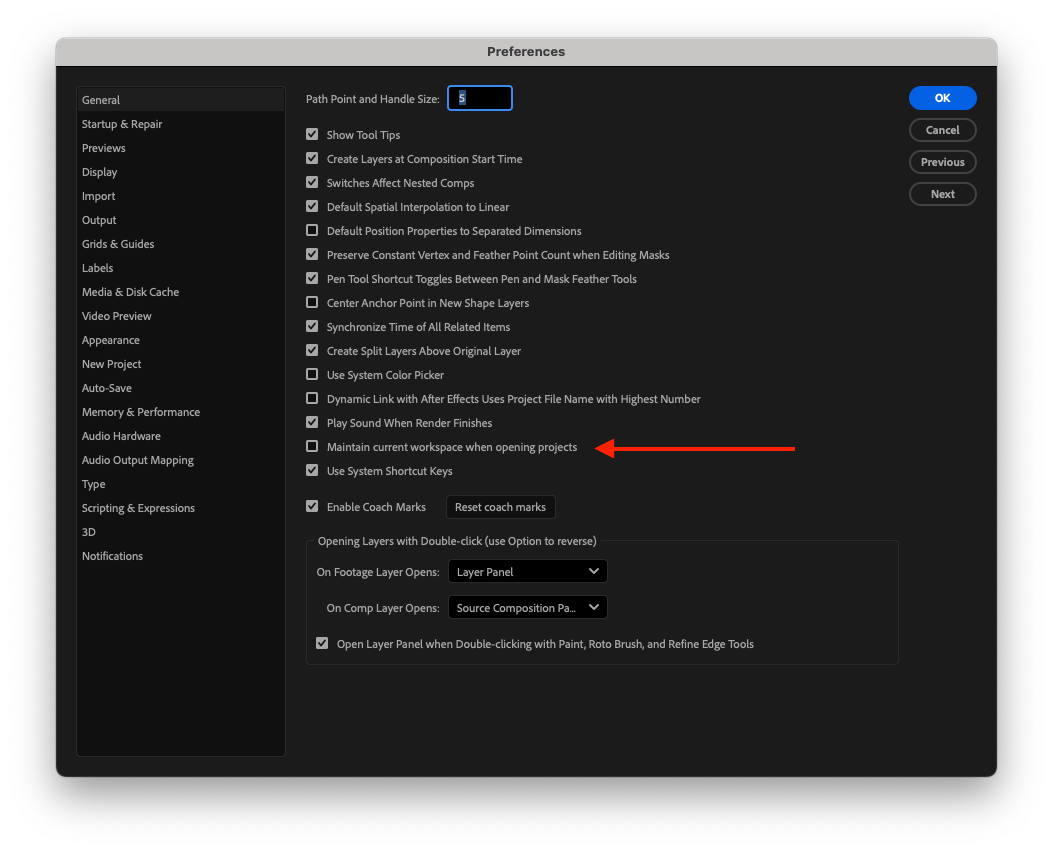Toggle Default Position Properties to Separated Dimensions
This screenshot has height=851, width=1053.
(x=312, y=231)
